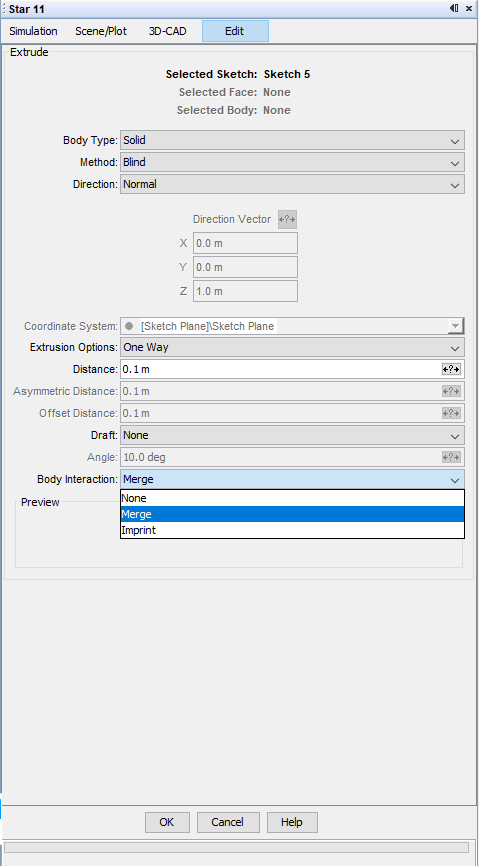The width and height of the screenshot is (479, 866).
Task: Open the Direction dropdown showing Normal
Action: point(292,184)
